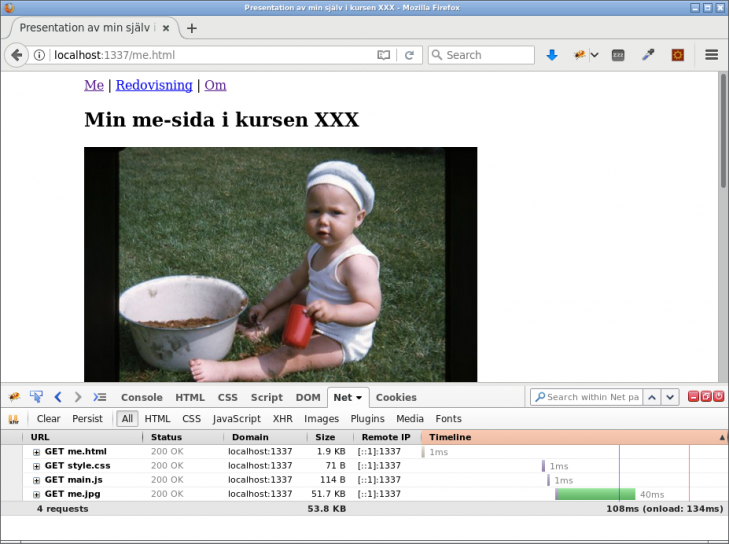Filter Net requests by Media
The image size is (729, 544).
[x=410, y=419]
